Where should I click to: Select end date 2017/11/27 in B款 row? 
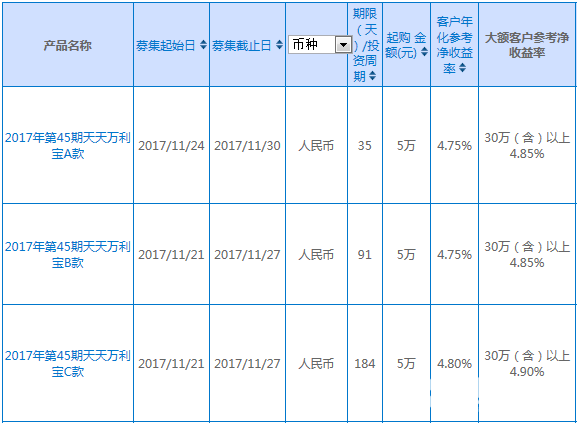click(247, 255)
